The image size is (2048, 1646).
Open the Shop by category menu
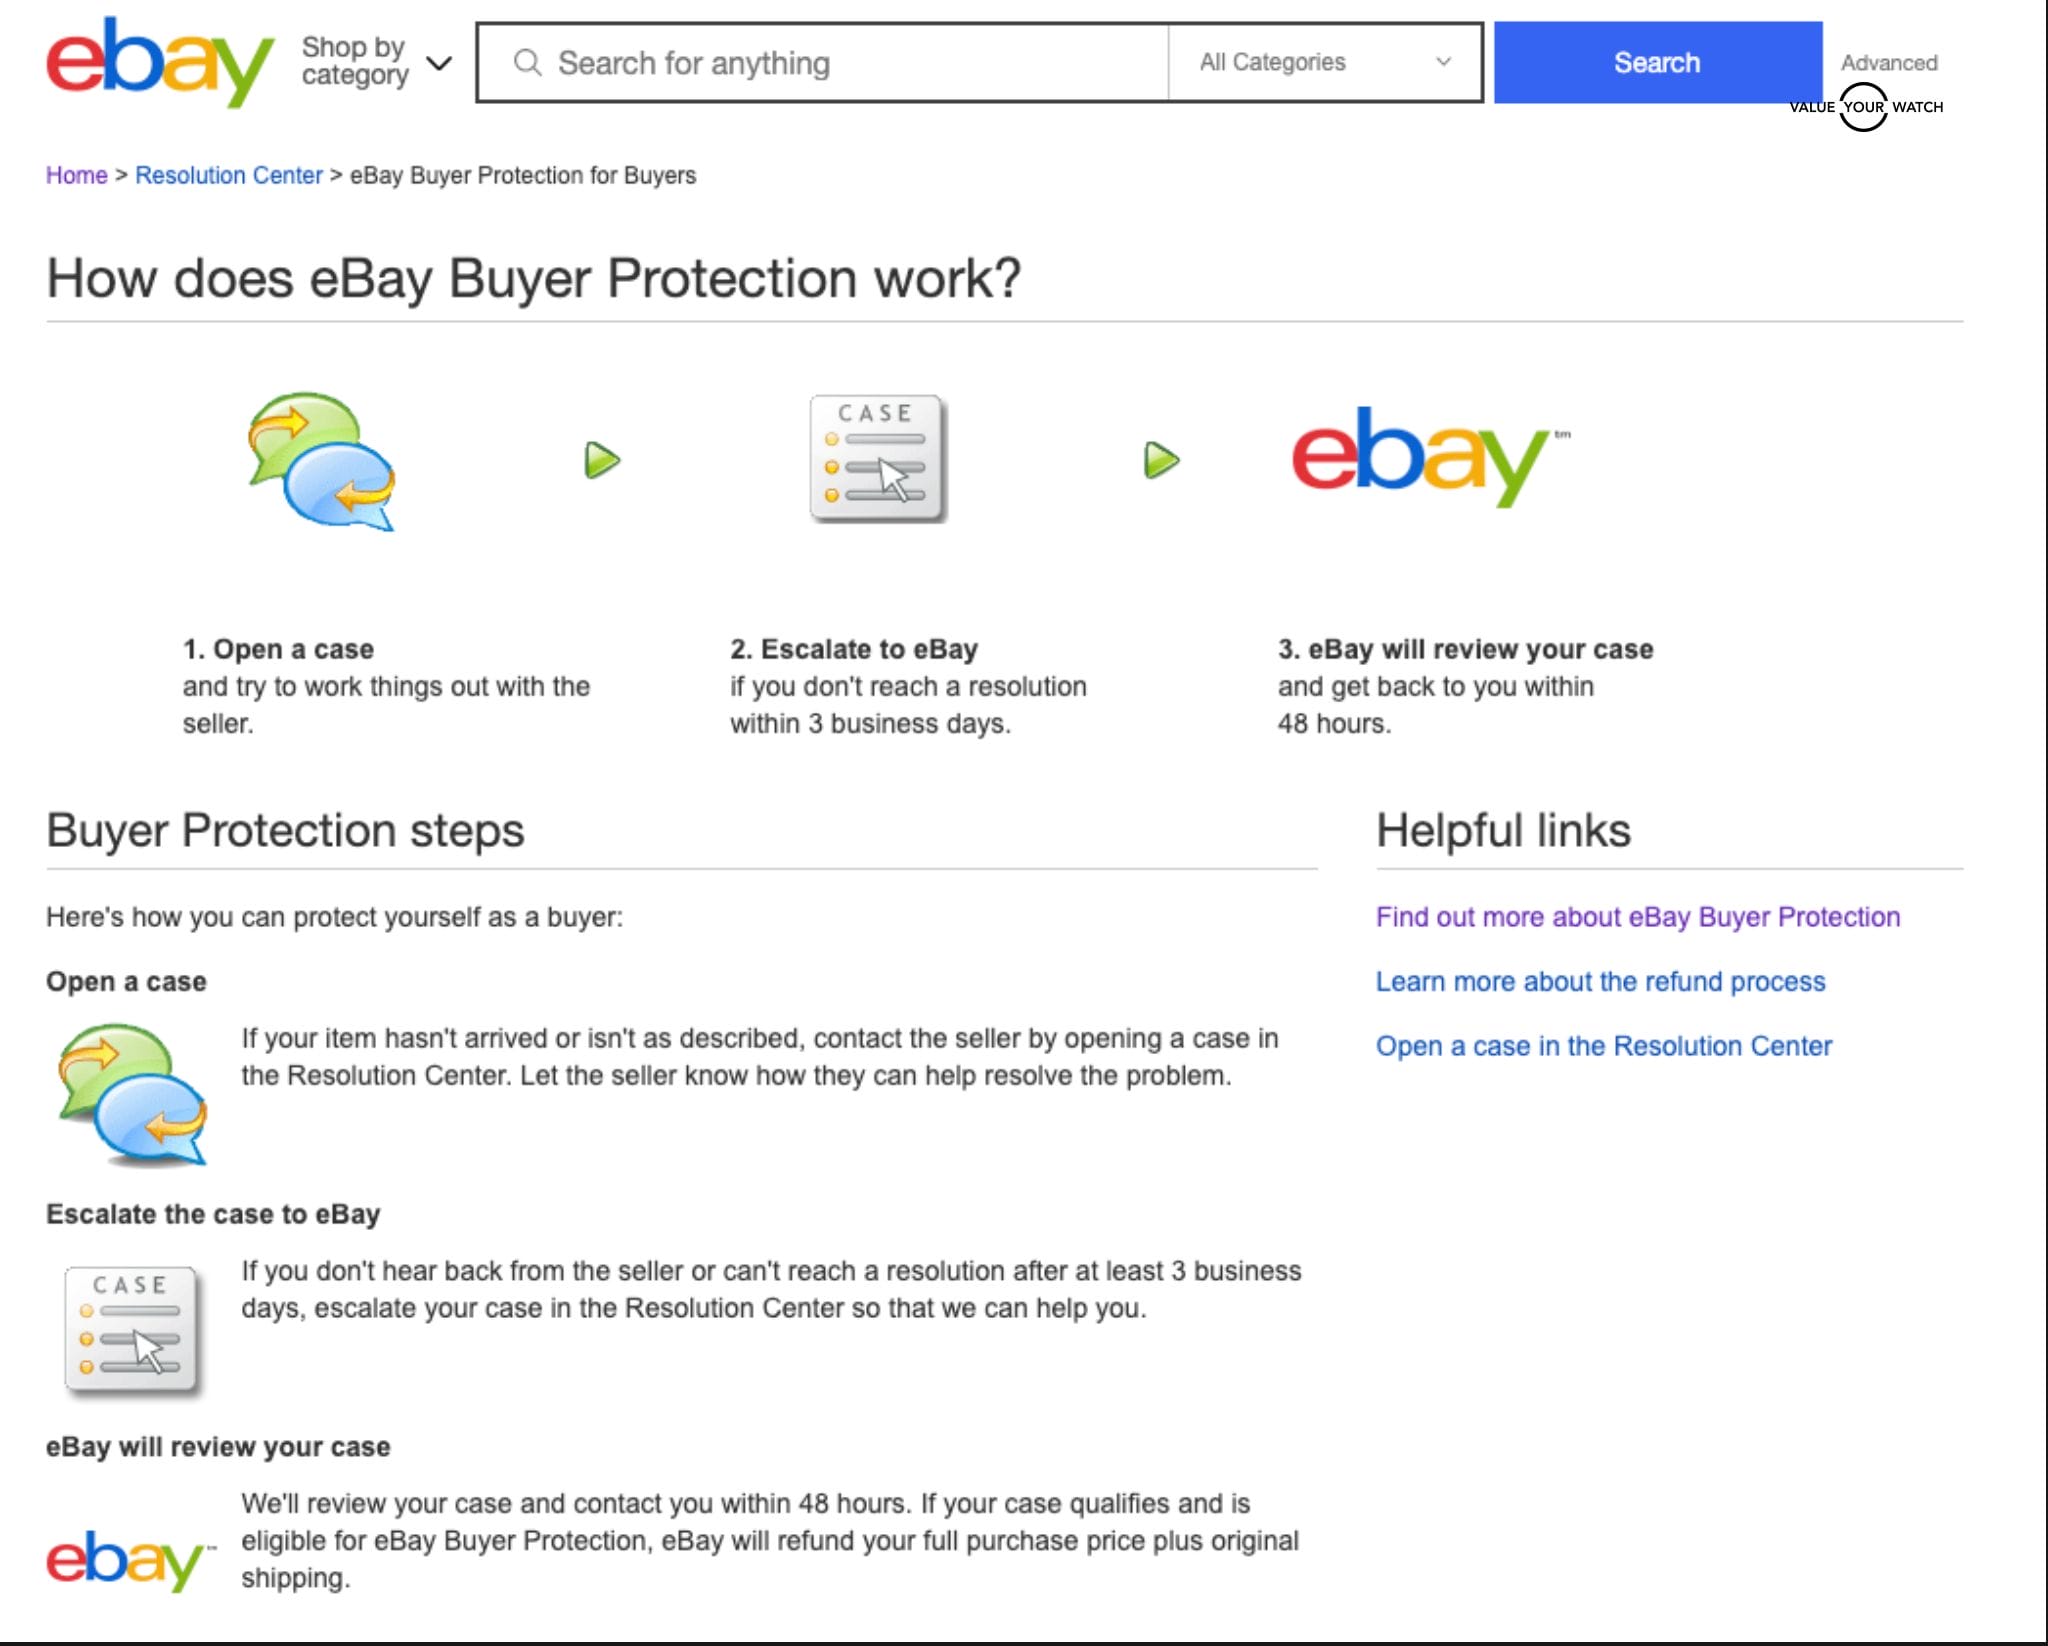pos(355,60)
